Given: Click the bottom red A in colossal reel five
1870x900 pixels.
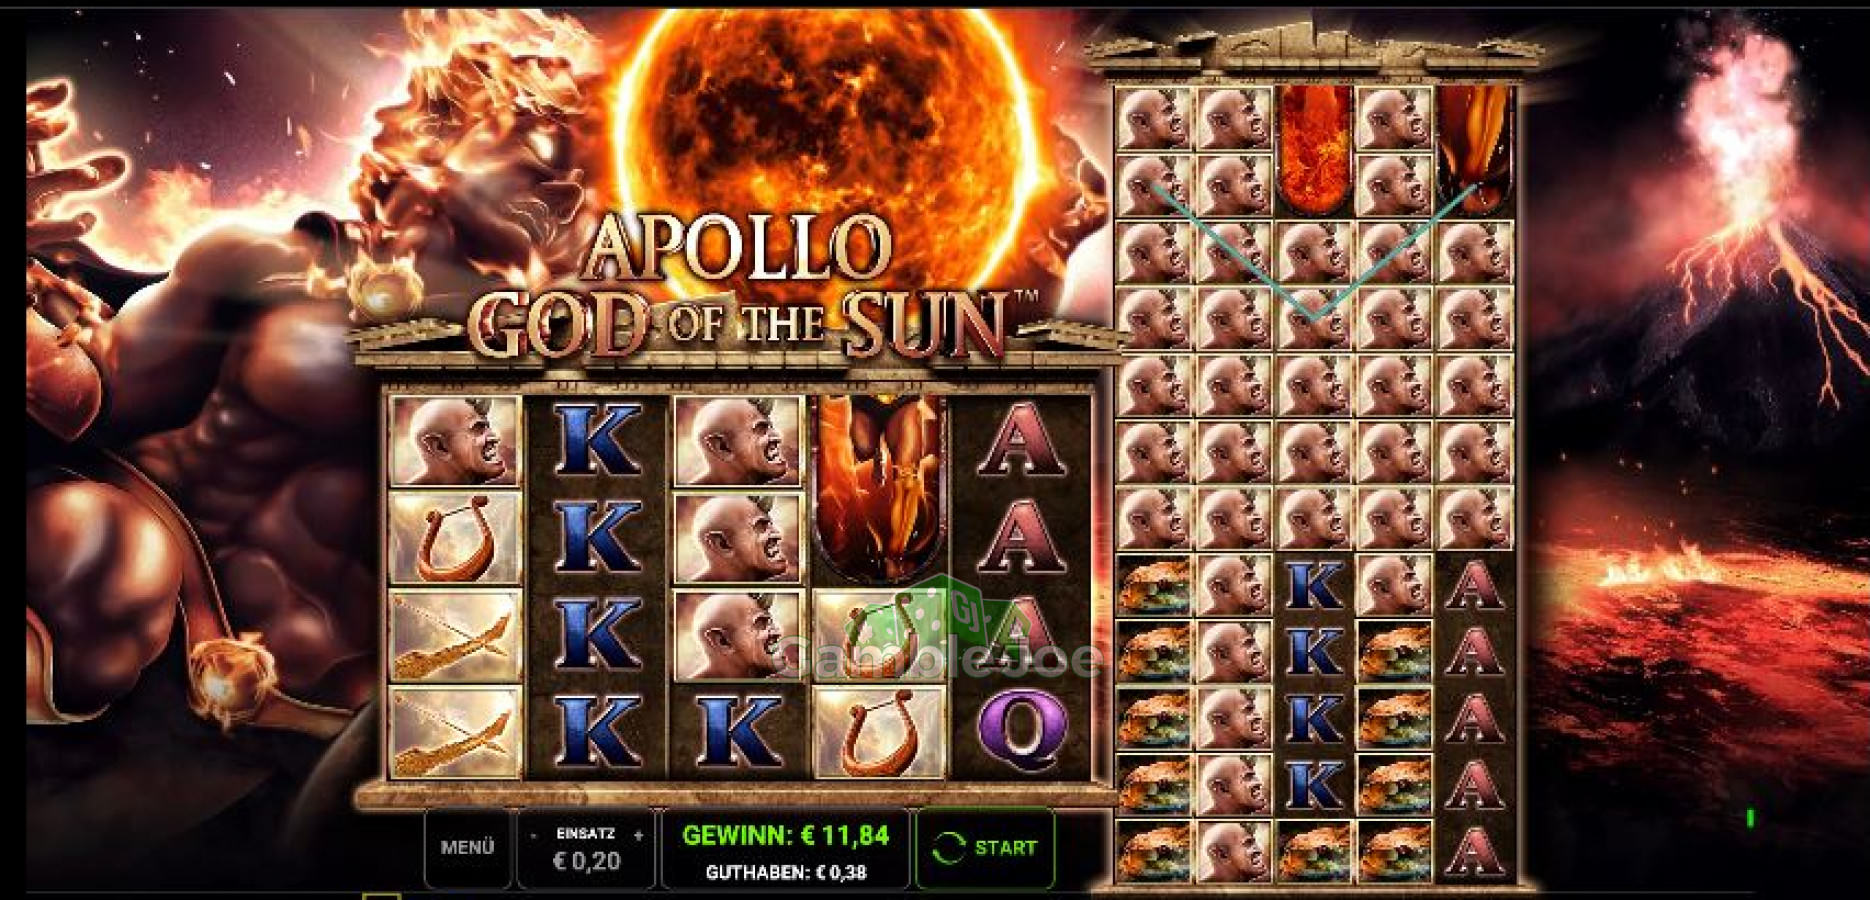Looking at the screenshot, I should point(1474,852).
